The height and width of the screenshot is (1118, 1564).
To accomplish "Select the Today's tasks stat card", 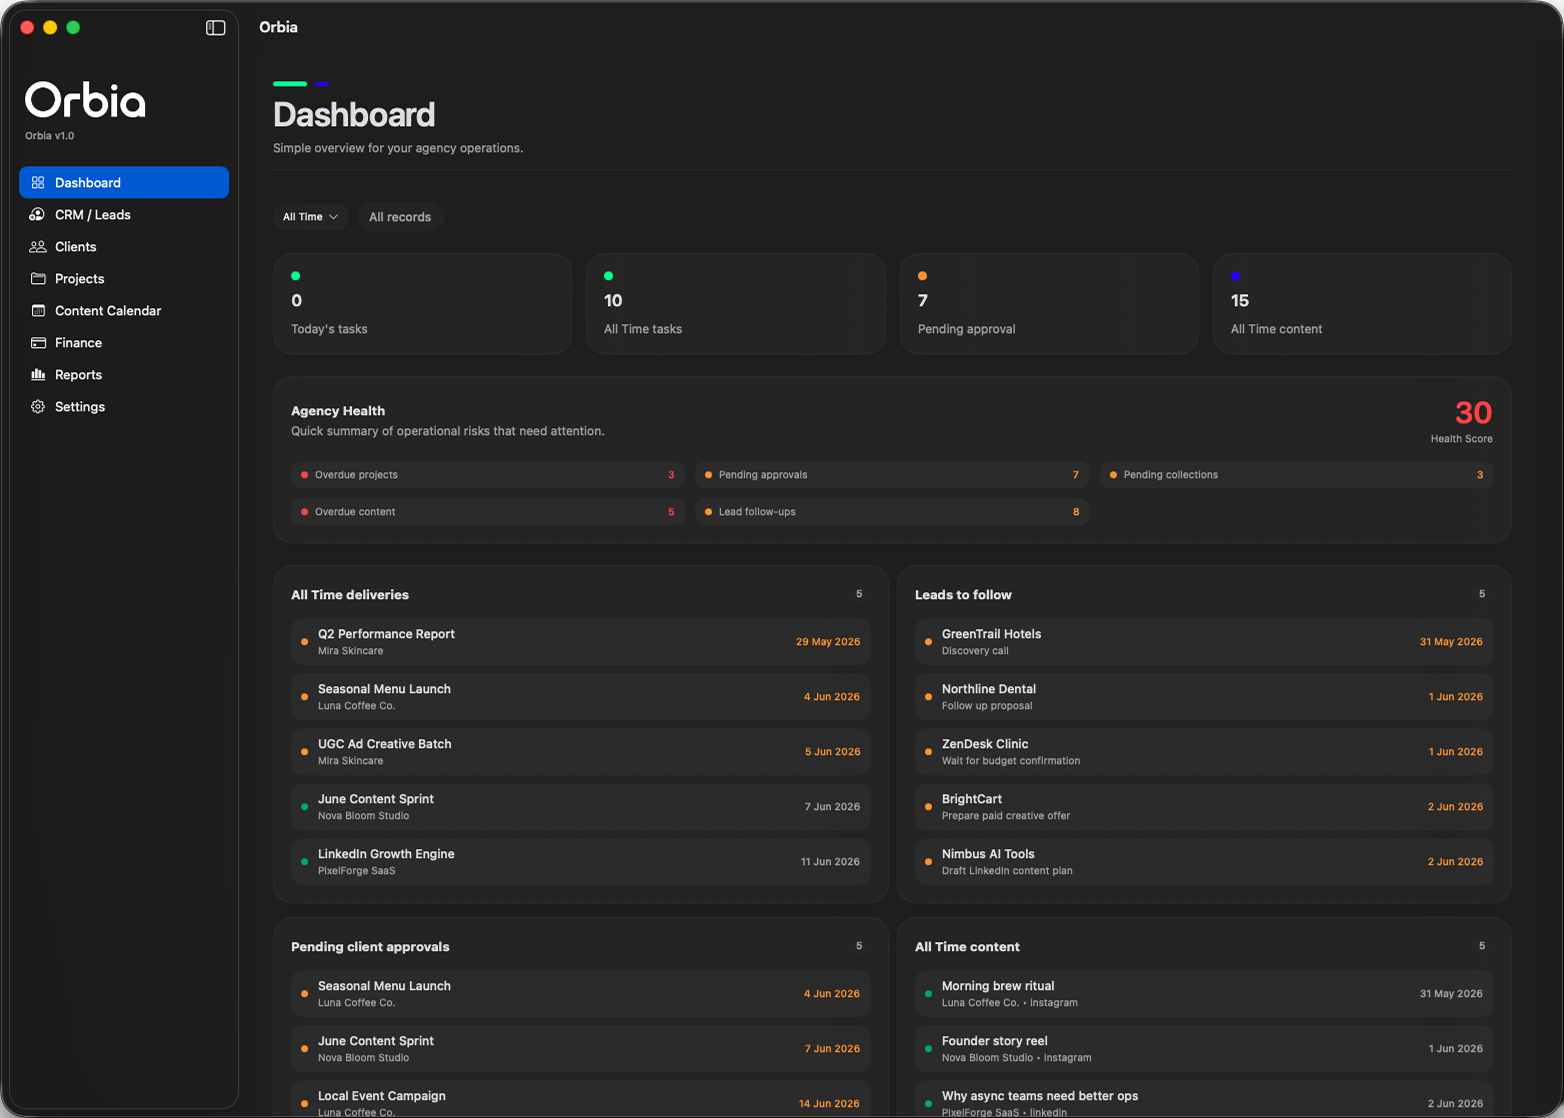I will (423, 303).
